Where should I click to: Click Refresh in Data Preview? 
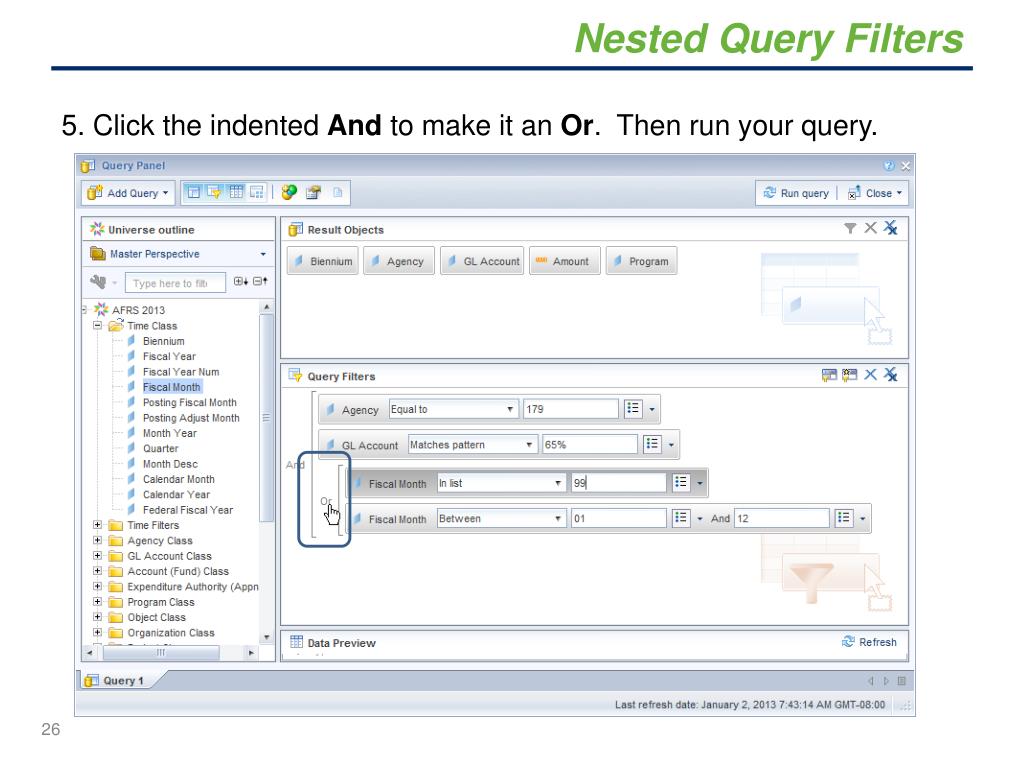(x=869, y=642)
